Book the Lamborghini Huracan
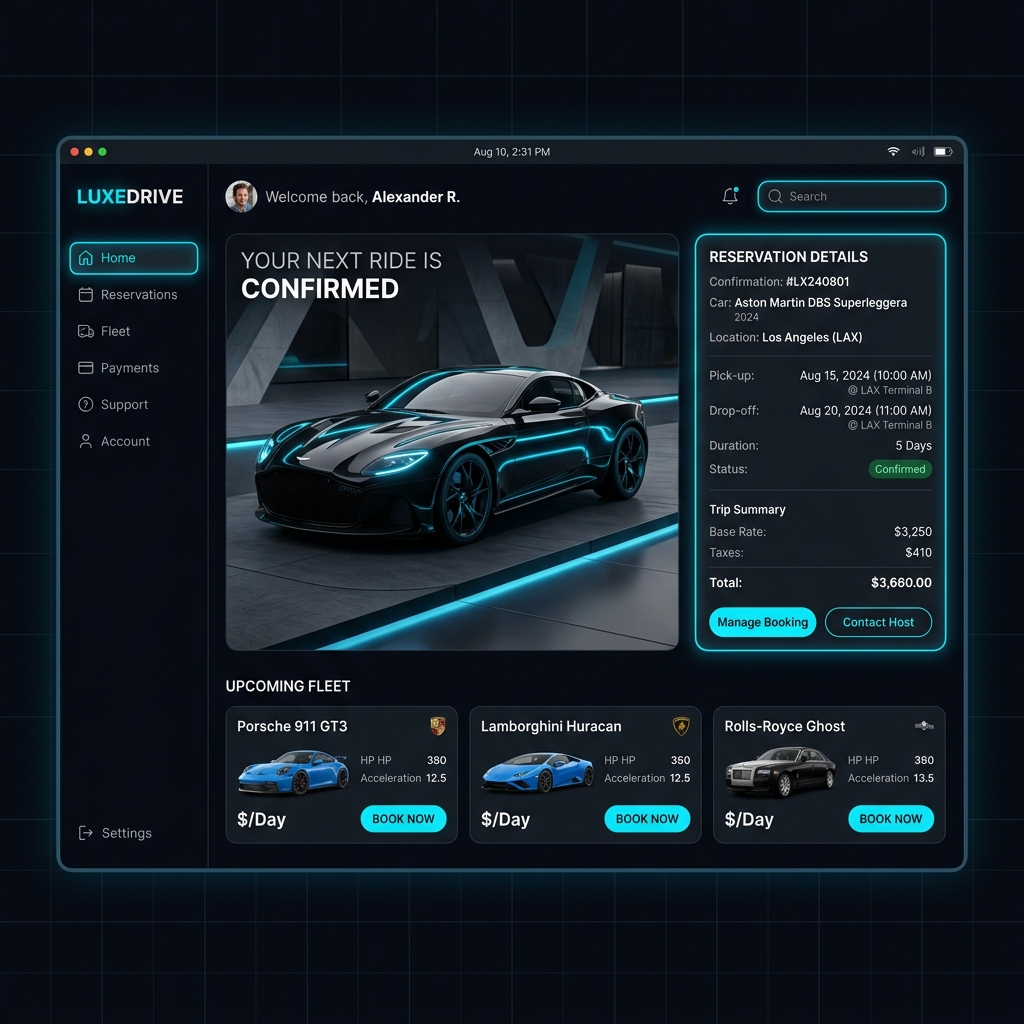The width and height of the screenshot is (1024, 1024). coord(647,819)
